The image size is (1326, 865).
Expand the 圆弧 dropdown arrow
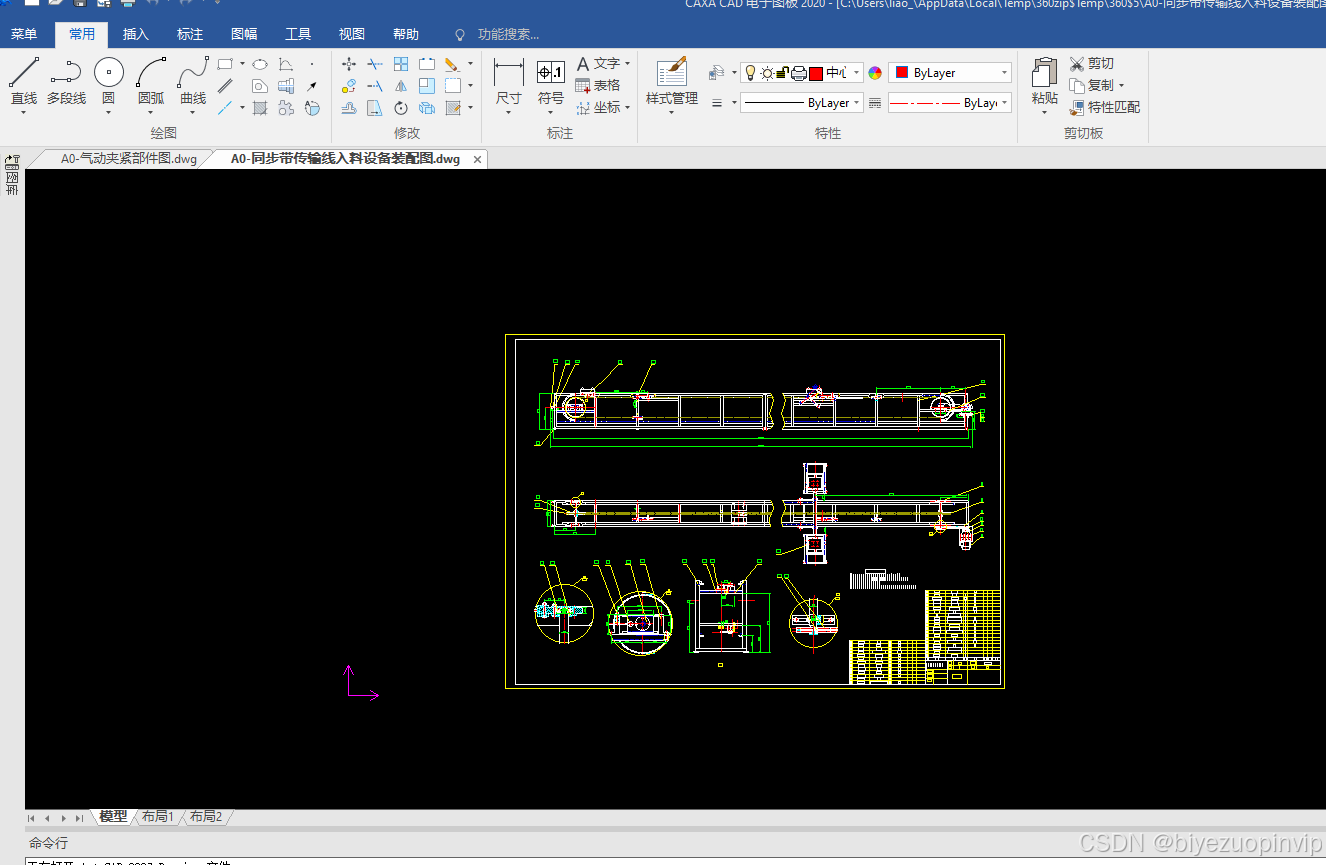(x=151, y=112)
